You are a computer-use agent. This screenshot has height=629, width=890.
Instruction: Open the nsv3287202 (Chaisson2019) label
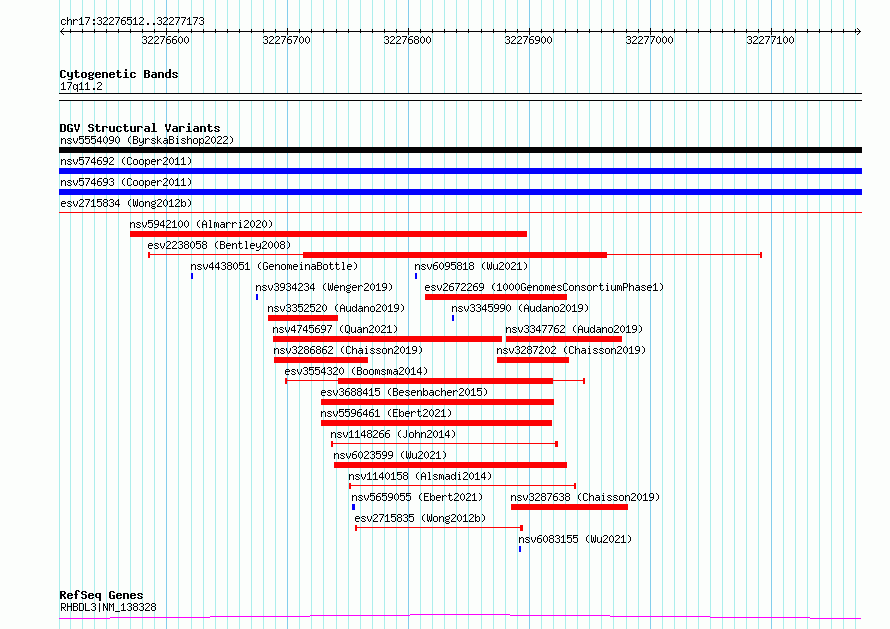pyautogui.click(x=571, y=350)
